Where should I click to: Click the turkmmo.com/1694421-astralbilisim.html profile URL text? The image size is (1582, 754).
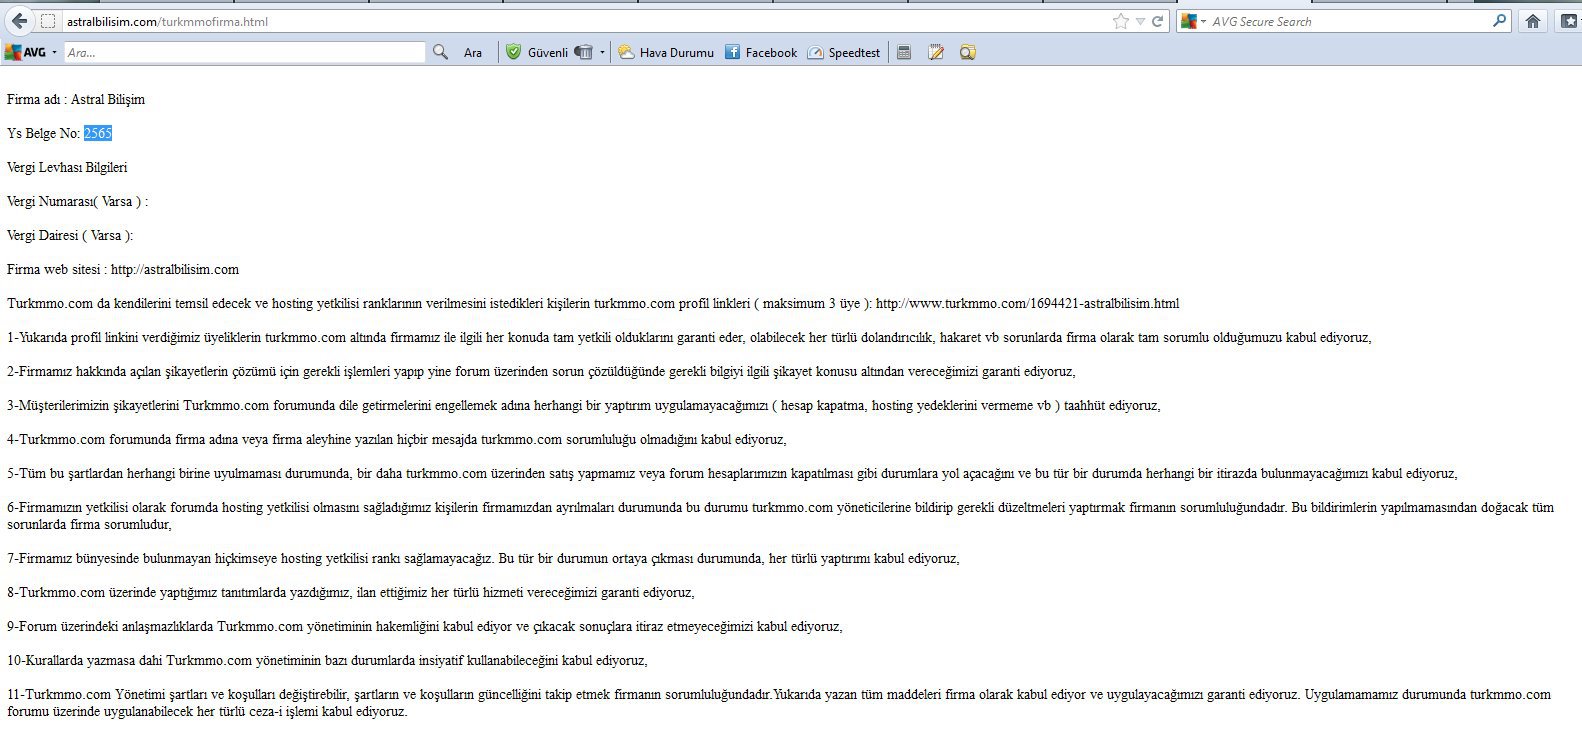point(1027,303)
